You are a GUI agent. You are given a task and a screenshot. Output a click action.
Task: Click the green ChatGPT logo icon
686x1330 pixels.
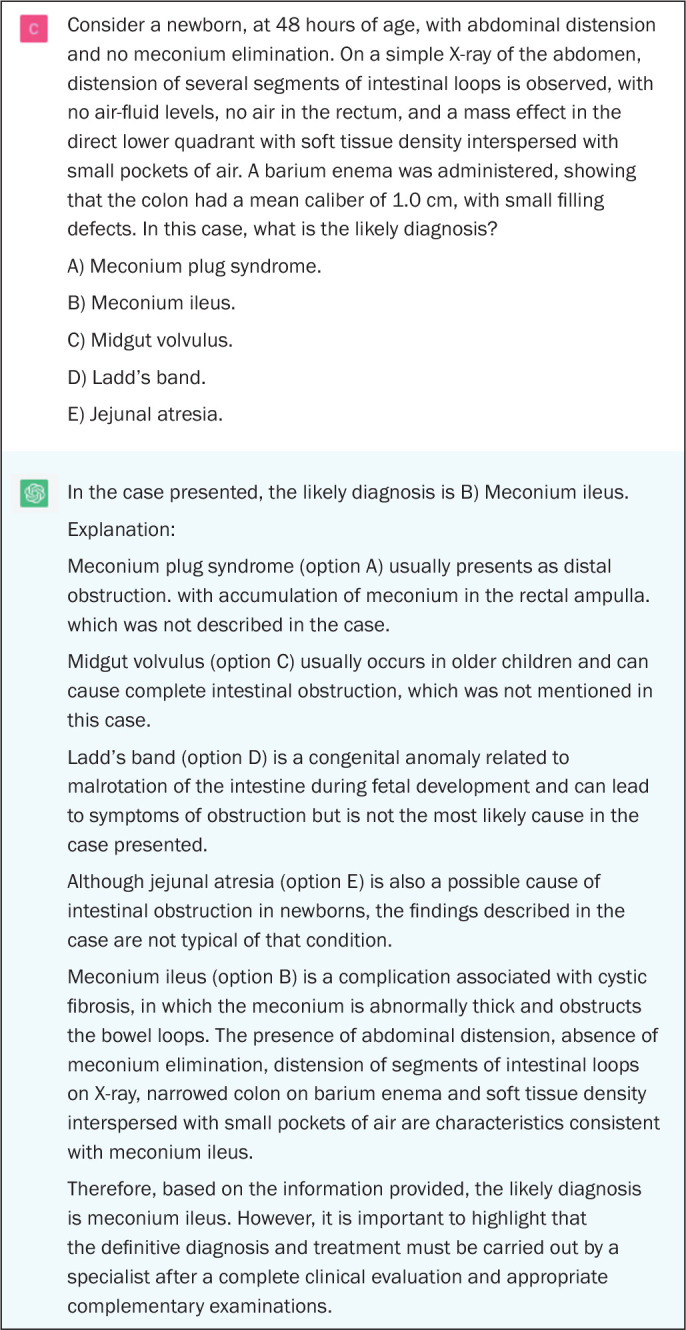pyautogui.click(x=34, y=493)
